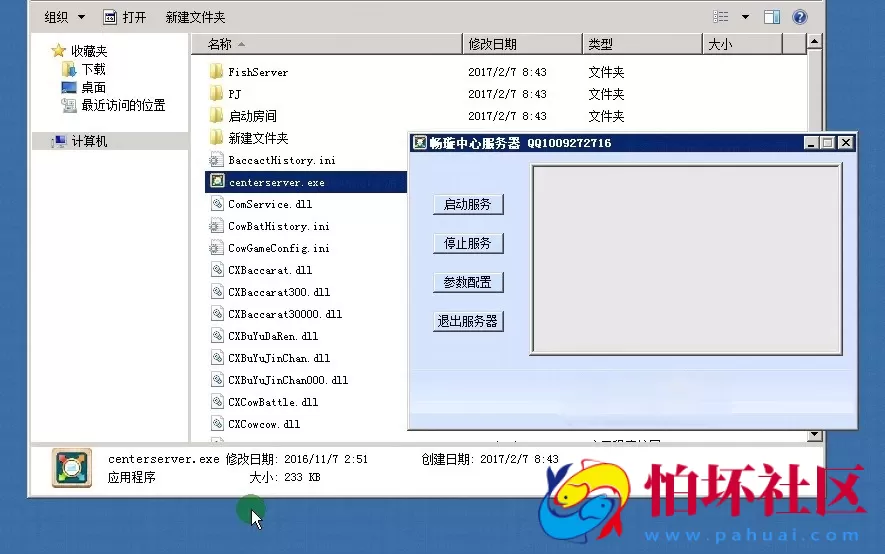885x554 pixels.
Task: Click the centerserver.exe details pane icon
Action: pyautogui.click(x=72, y=468)
